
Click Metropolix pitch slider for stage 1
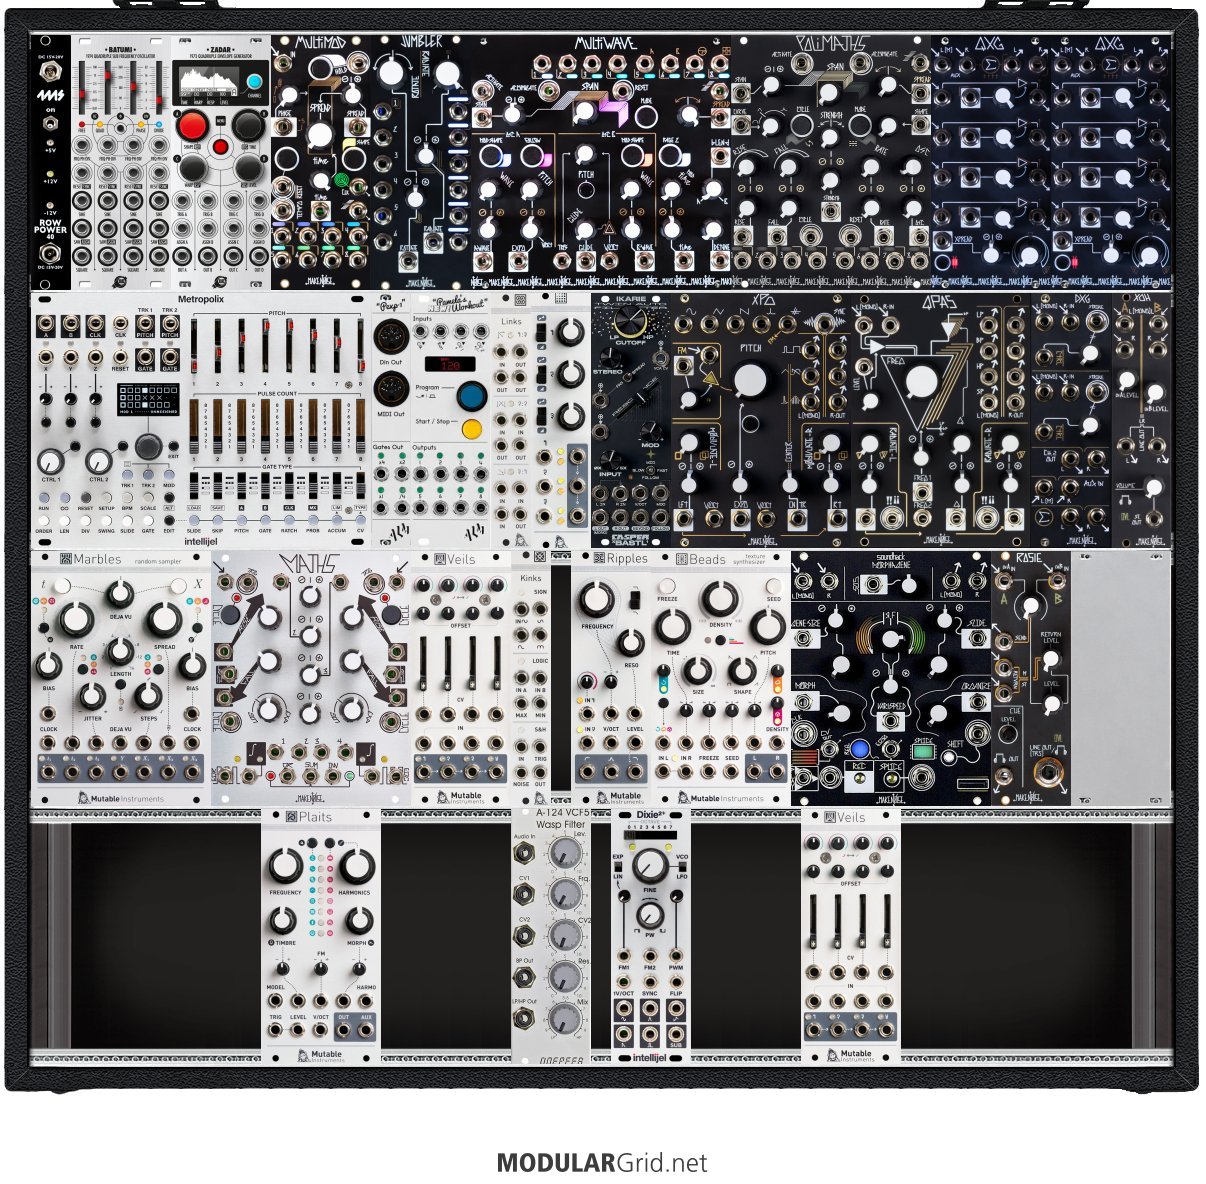(x=194, y=346)
